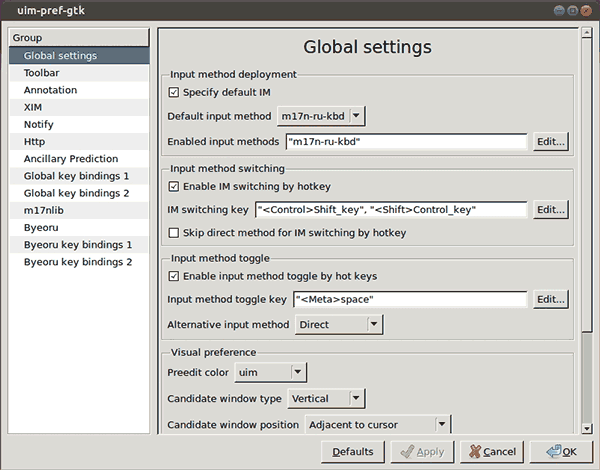The image size is (600, 470).
Task: Select the m17nlib group
Action: click(x=79, y=211)
